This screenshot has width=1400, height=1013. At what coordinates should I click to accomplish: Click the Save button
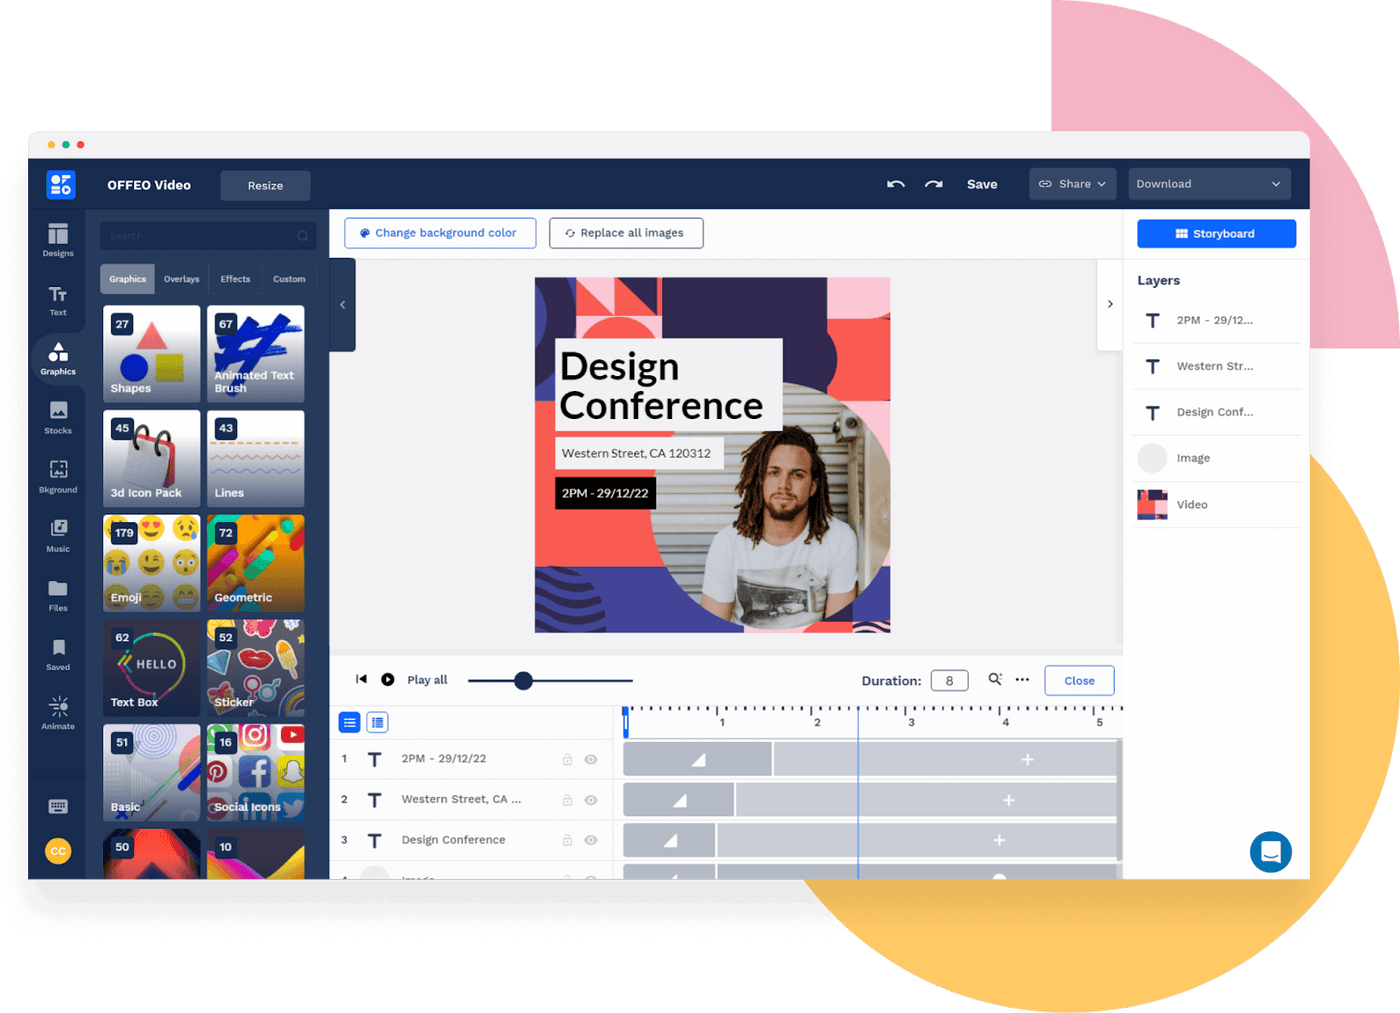tap(982, 184)
